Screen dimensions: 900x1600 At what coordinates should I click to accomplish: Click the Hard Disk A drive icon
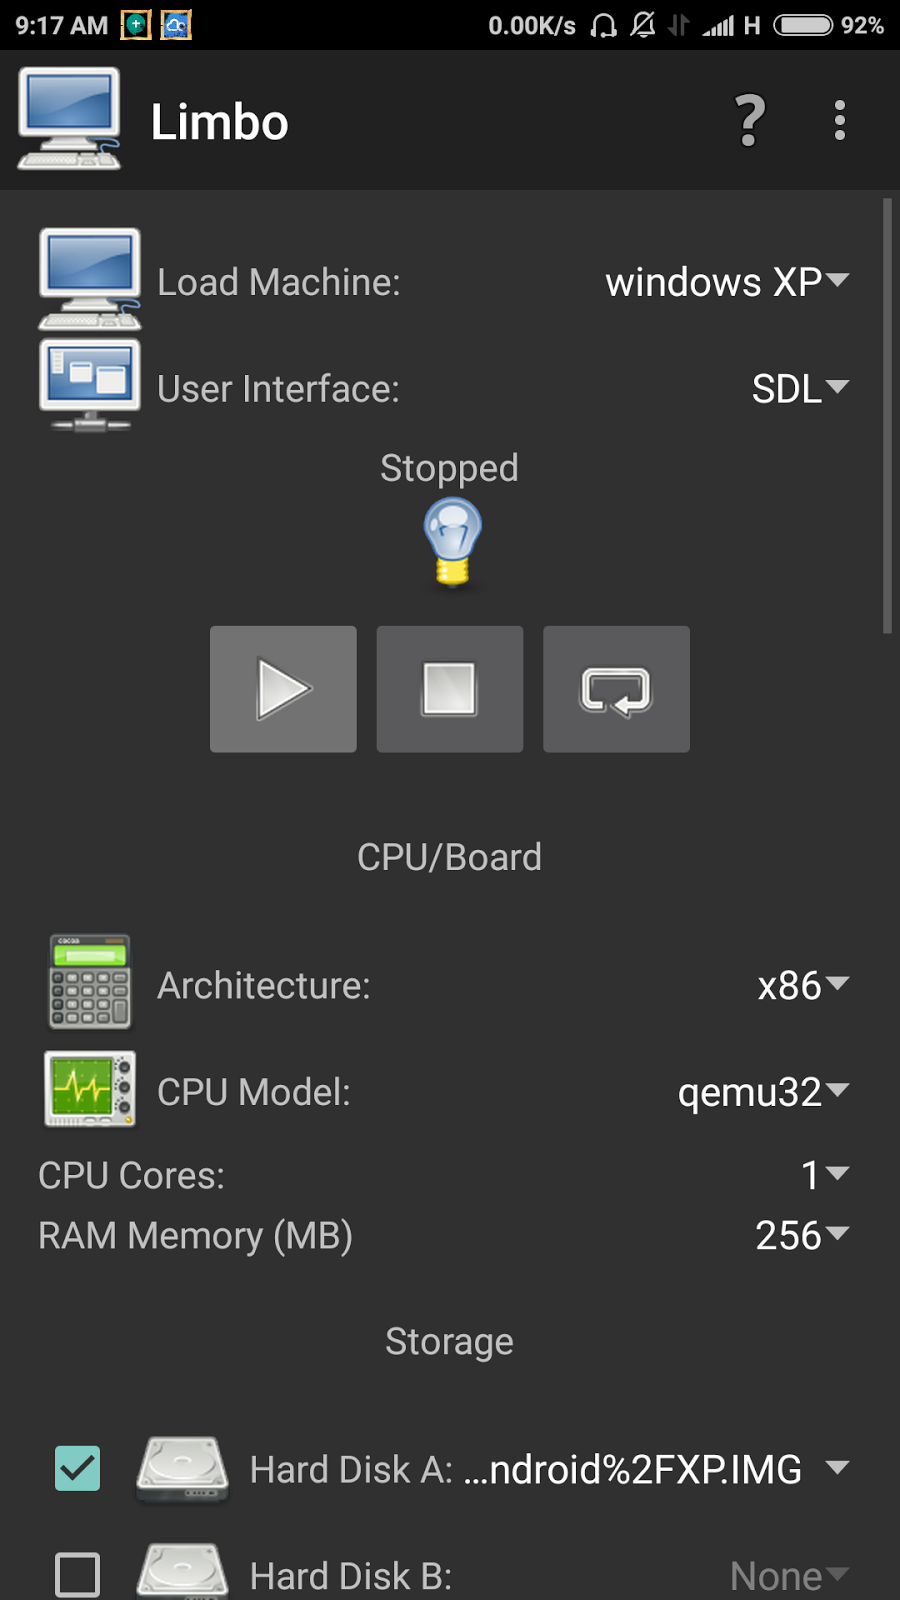point(182,1470)
